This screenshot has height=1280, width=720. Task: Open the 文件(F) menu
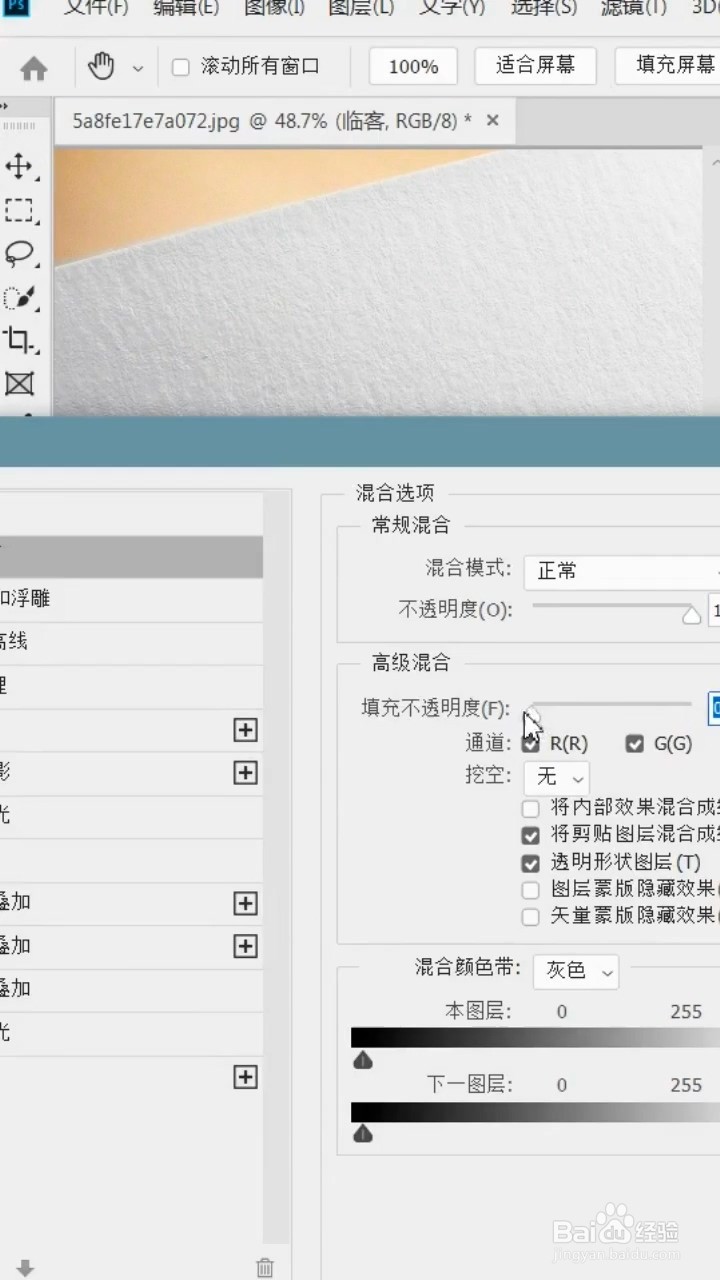(96, 9)
